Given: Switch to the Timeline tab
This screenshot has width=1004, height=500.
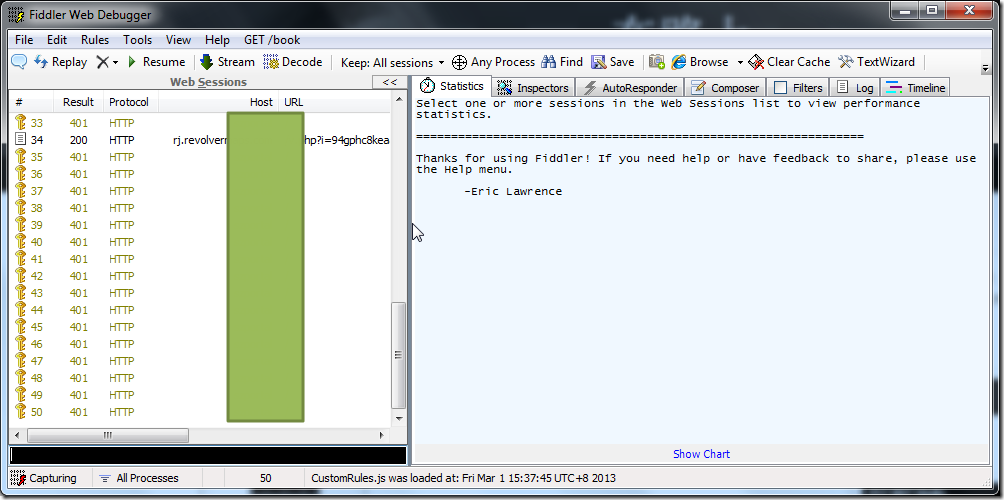Looking at the screenshot, I should click(915, 88).
